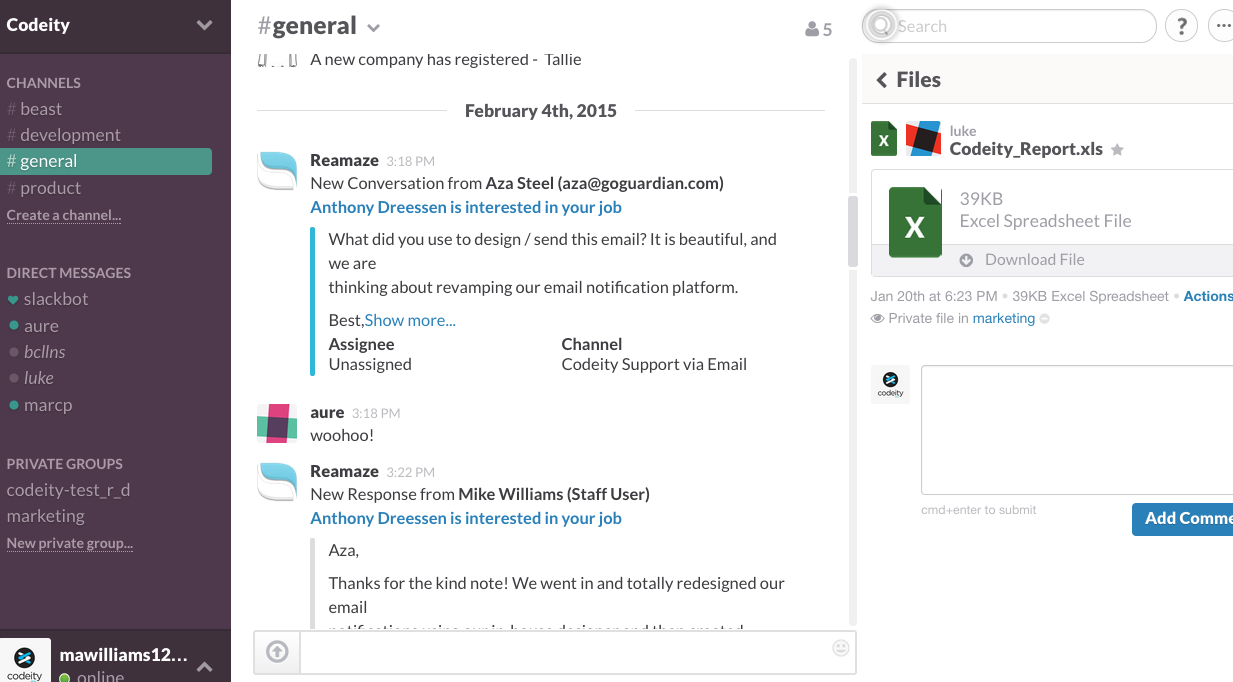Open the emoji picker smiley icon

(x=841, y=648)
